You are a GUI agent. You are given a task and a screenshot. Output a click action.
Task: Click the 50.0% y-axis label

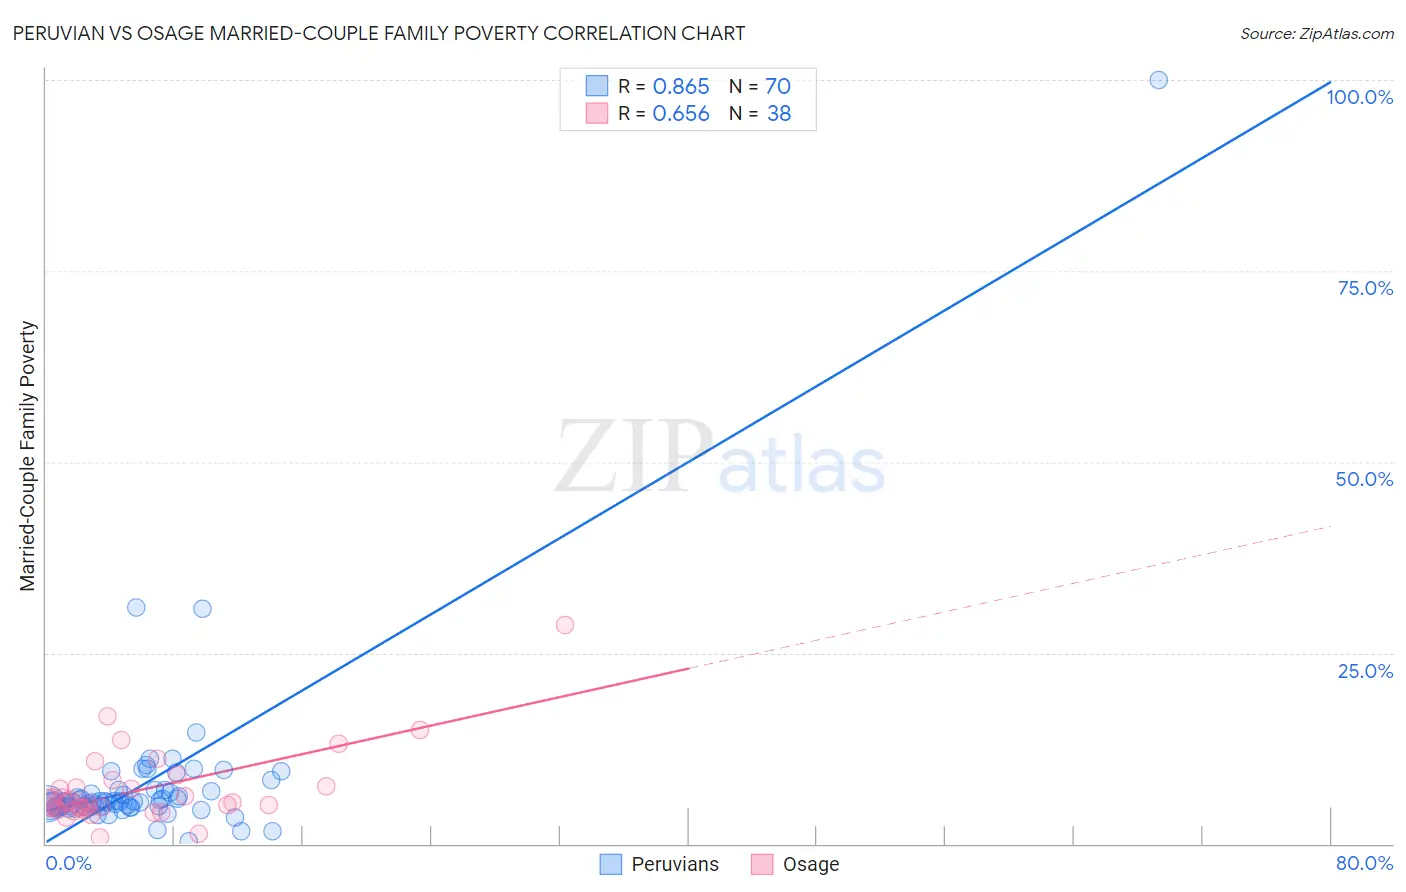[1364, 479]
